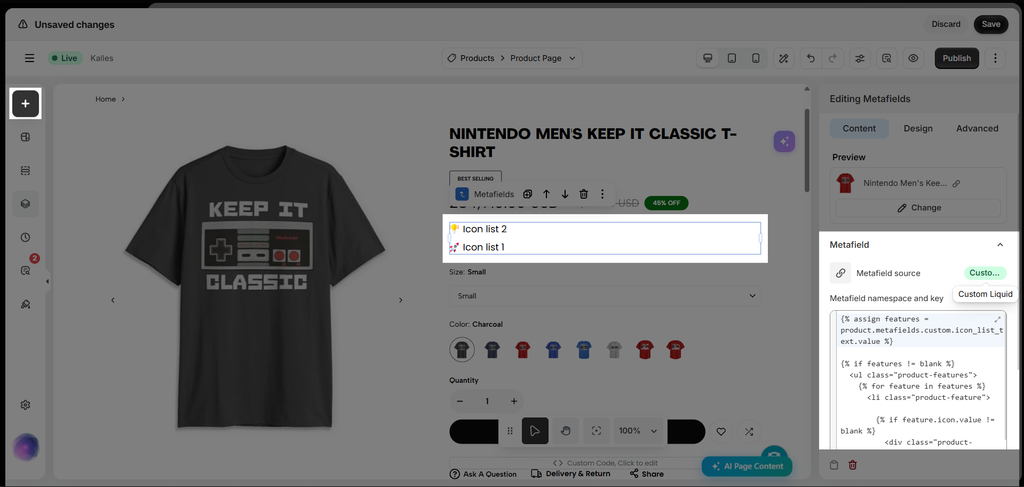Open the sections icon below the plus button
1024x487 pixels.
[x=25, y=137]
